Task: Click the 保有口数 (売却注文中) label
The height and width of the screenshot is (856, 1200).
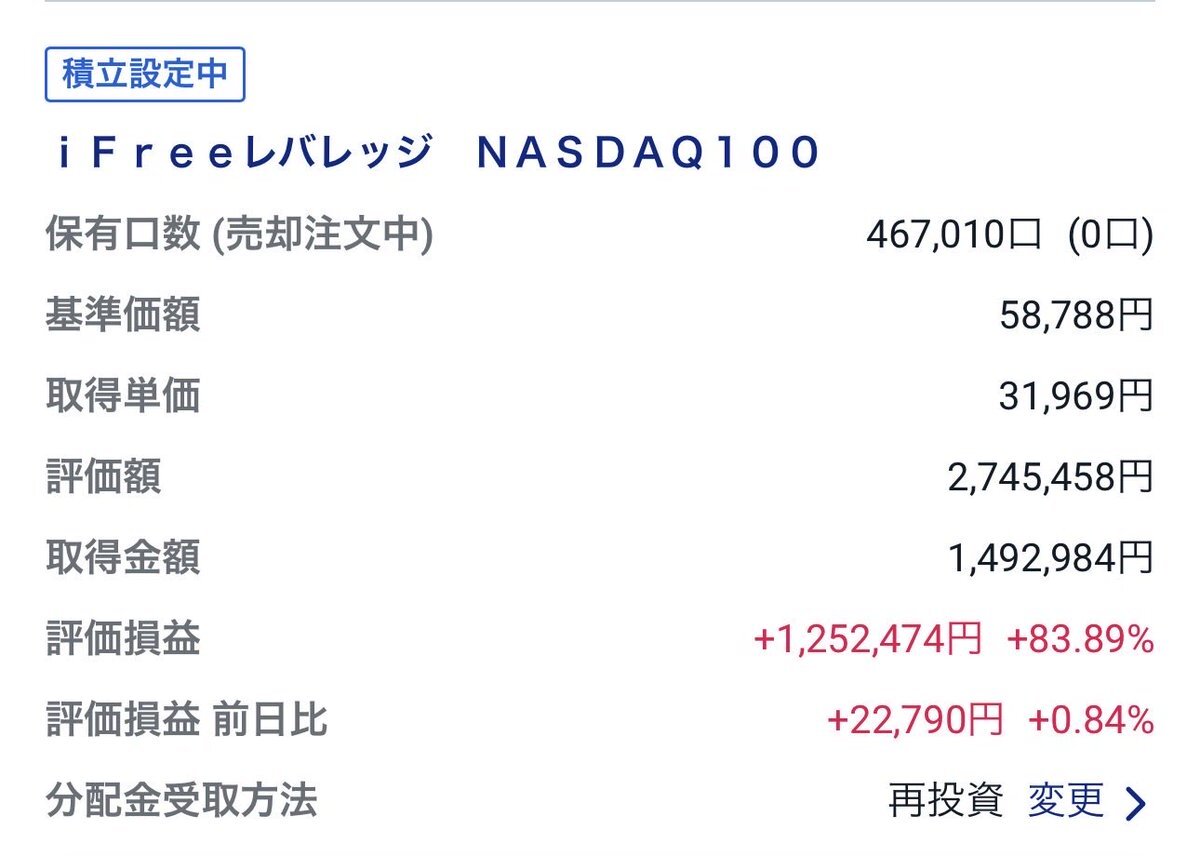Action: pos(239,235)
